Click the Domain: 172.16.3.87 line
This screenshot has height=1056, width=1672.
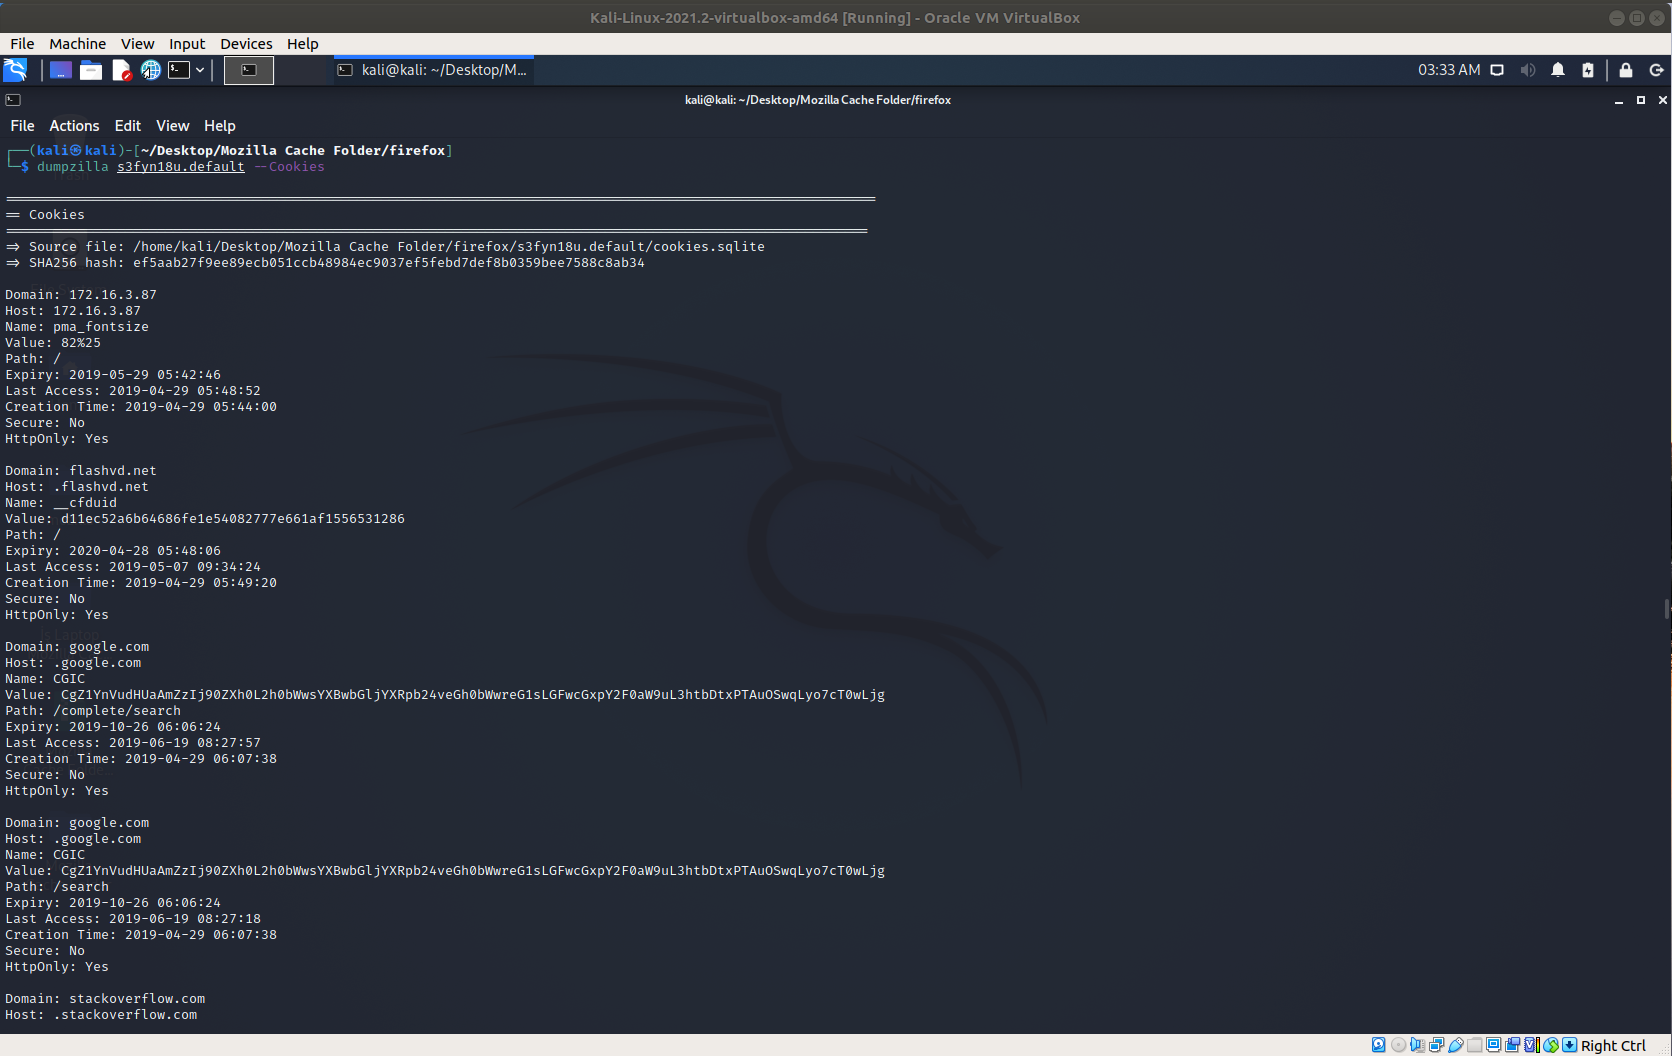click(81, 295)
